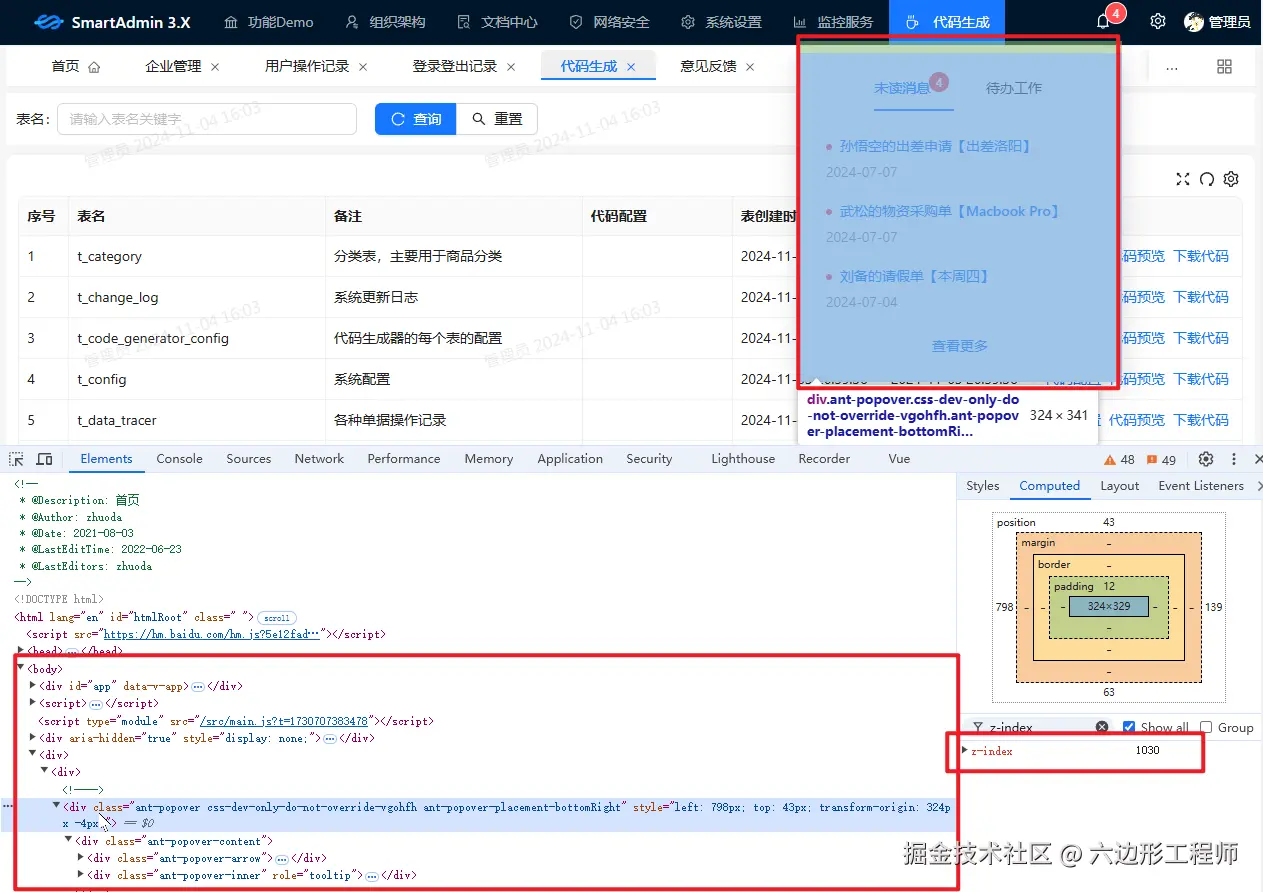Toggle Group checkbox in Computed pane

[1206, 727]
